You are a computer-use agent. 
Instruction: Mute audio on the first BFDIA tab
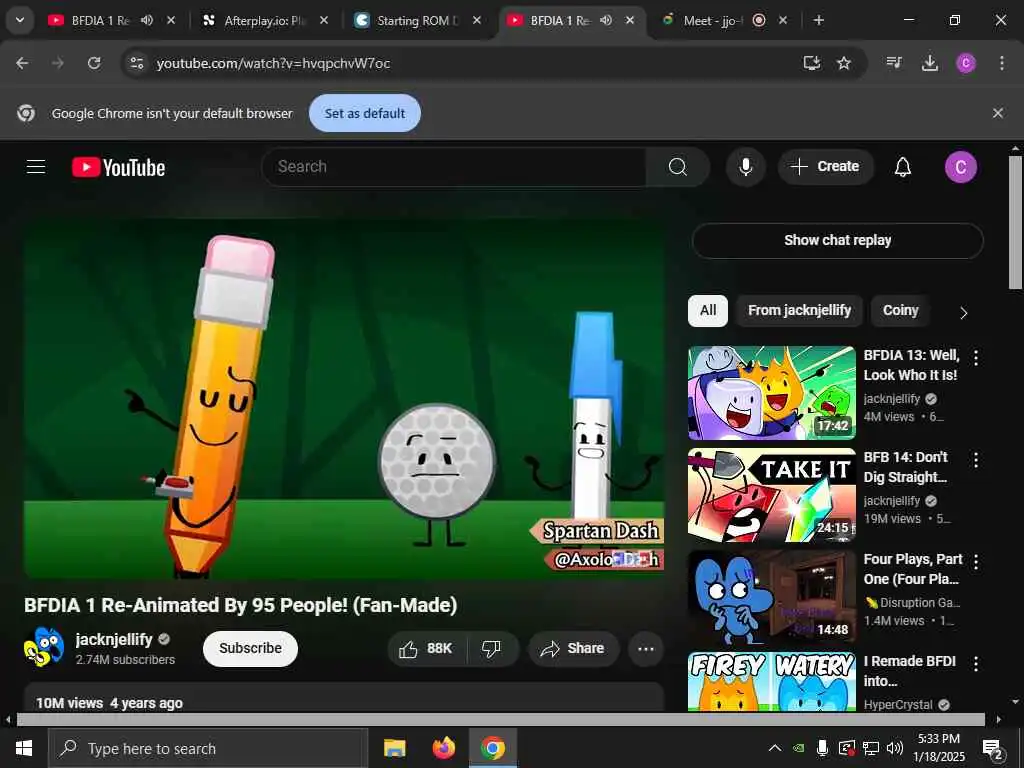[x=147, y=21]
